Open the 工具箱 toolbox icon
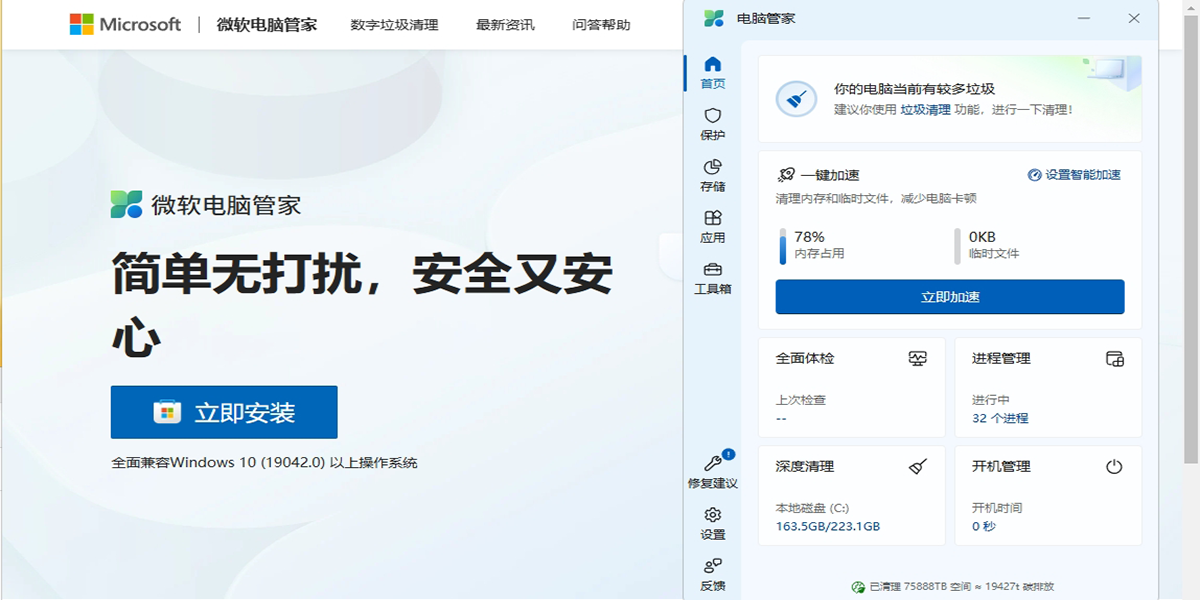The height and width of the screenshot is (600, 1200). [713, 270]
